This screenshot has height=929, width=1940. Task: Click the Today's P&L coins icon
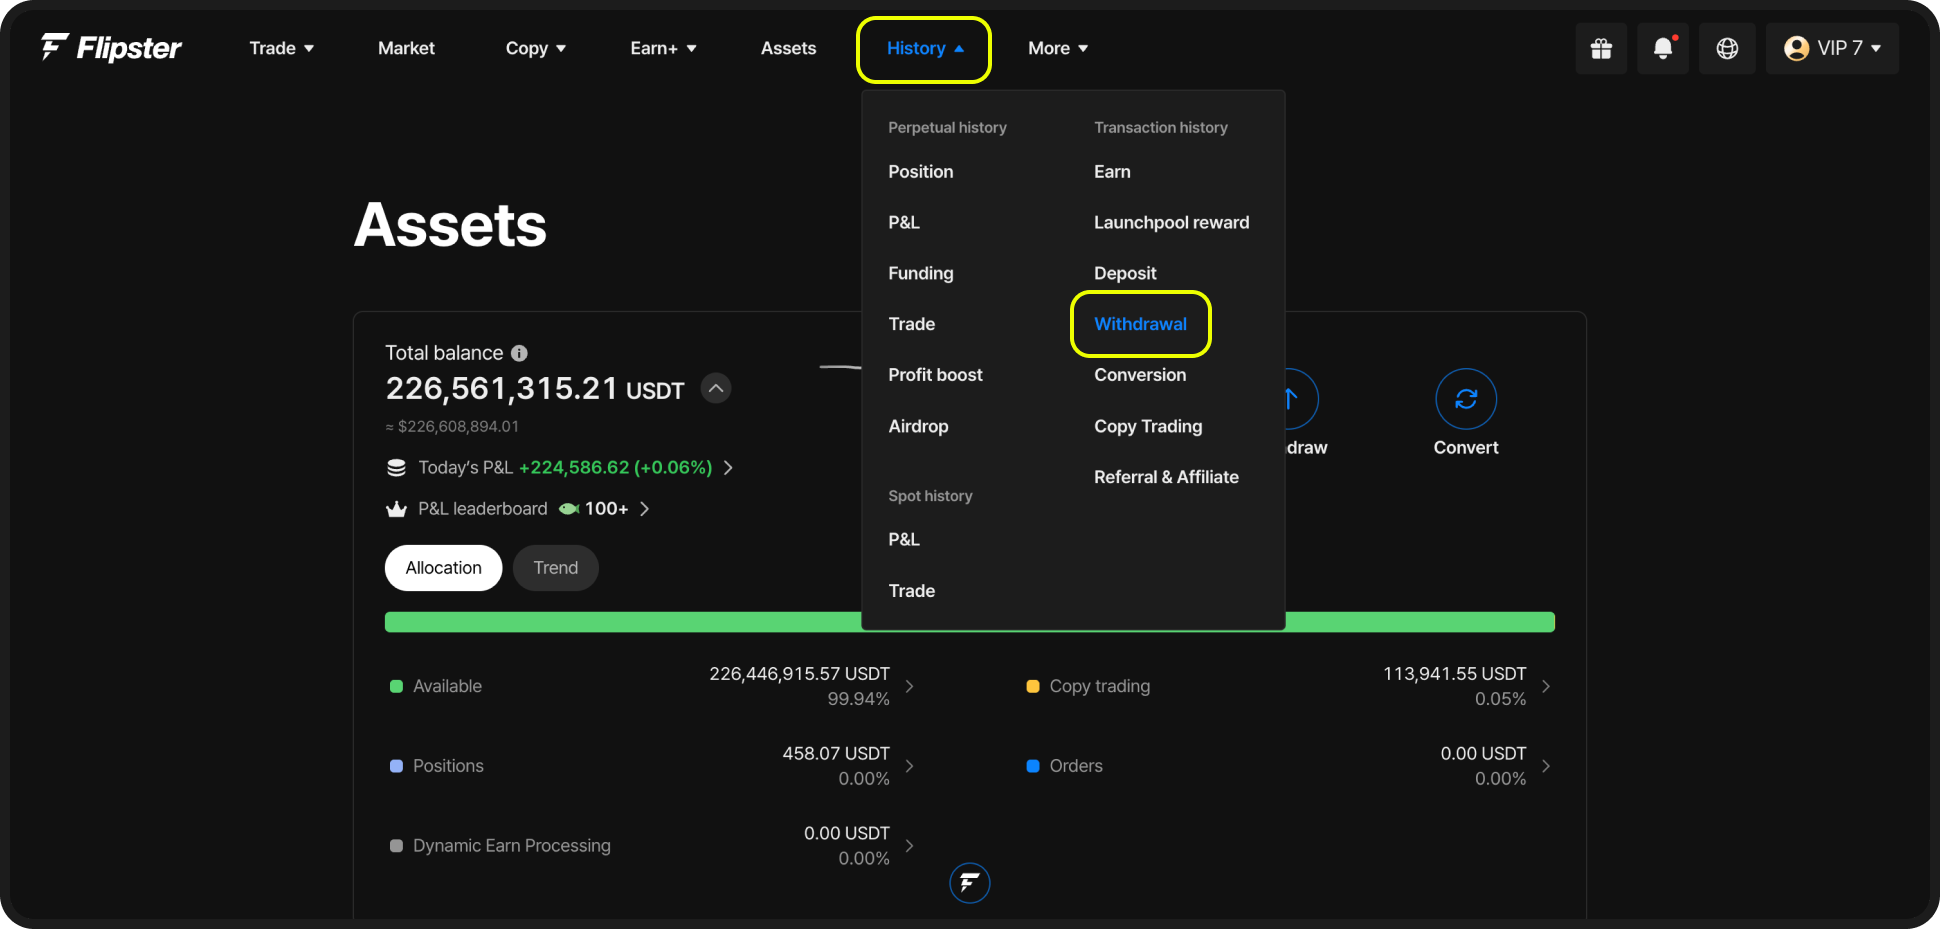click(396, 468)
